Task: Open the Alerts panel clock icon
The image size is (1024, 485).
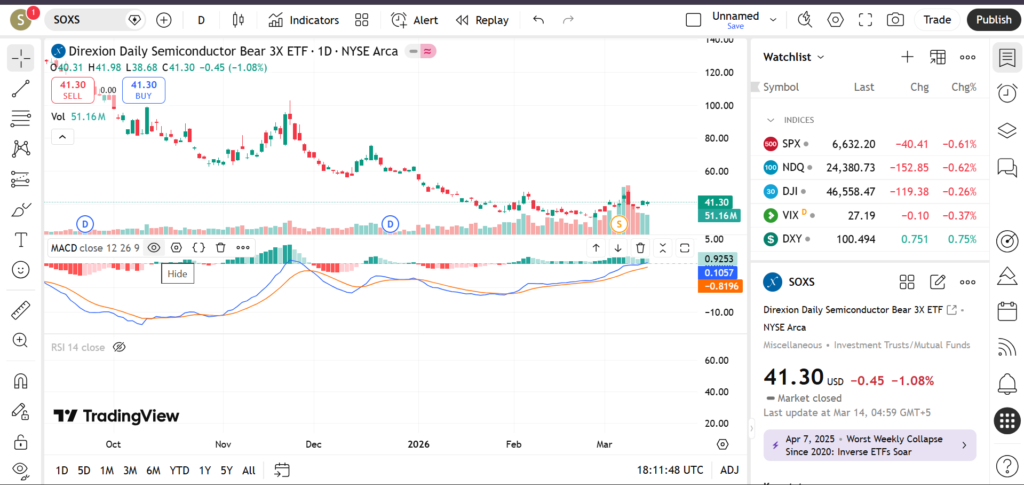Action: click(1006, 93)
